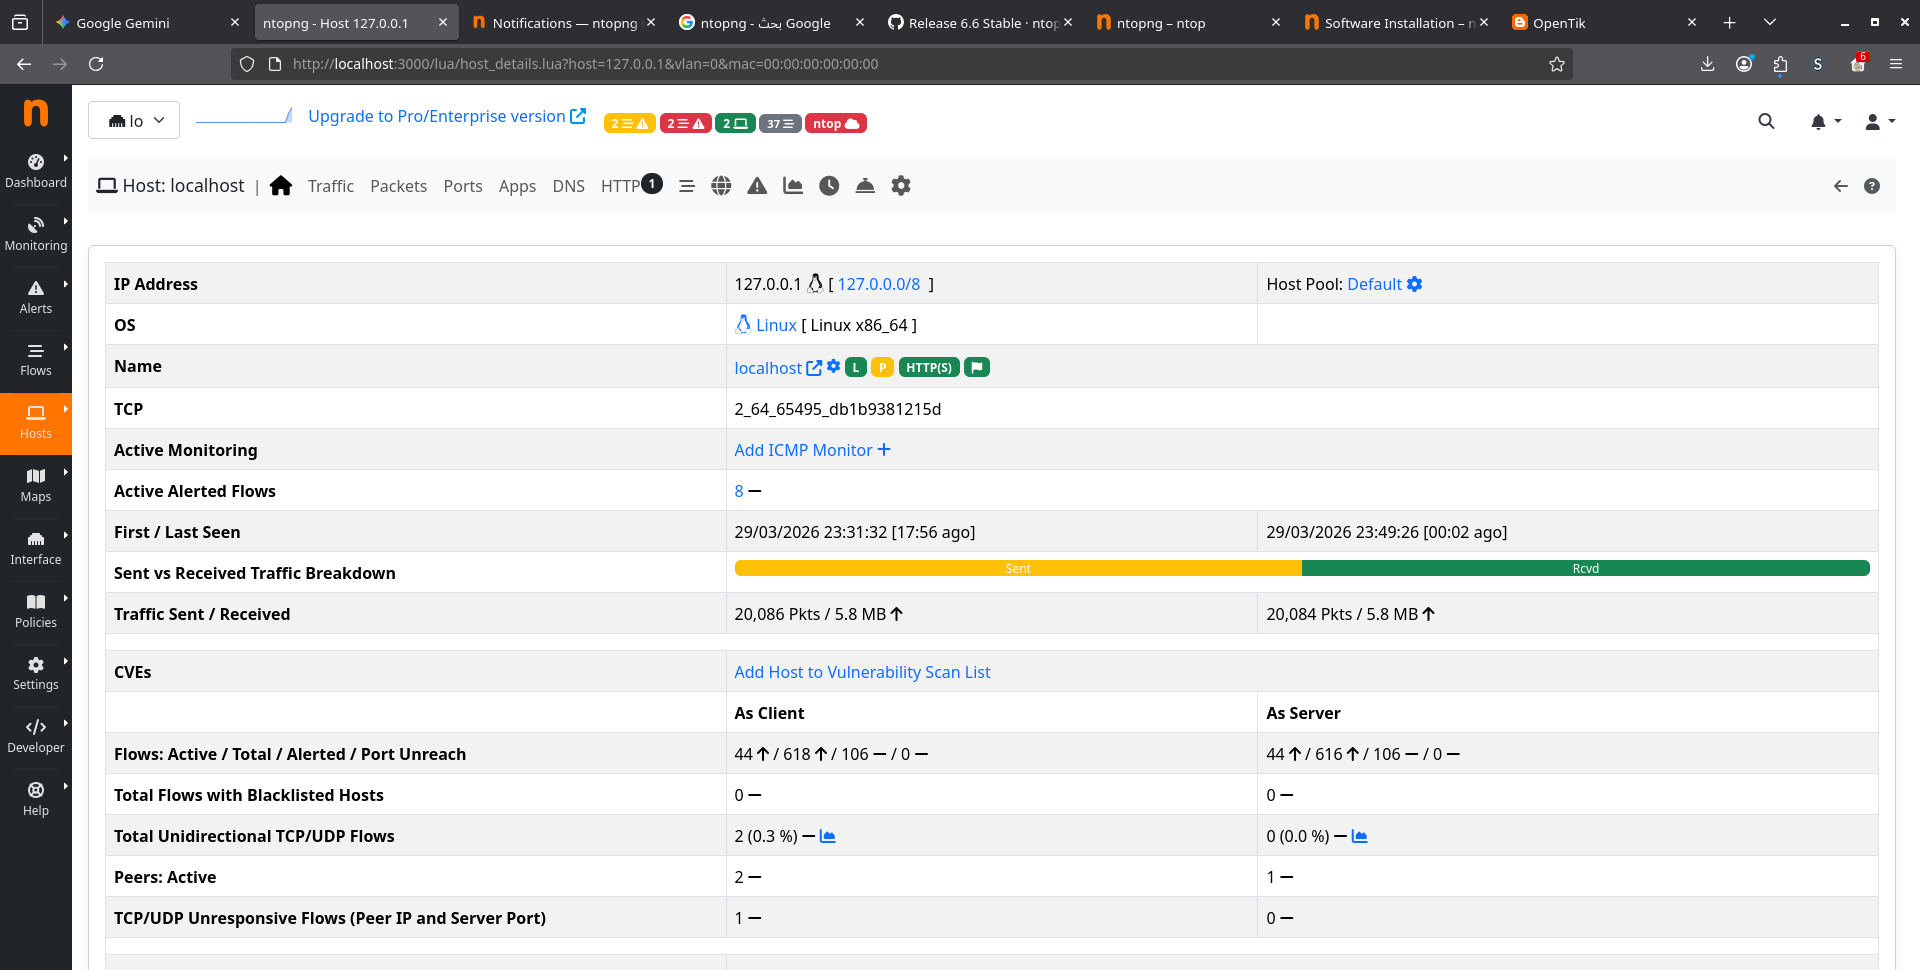Open the user account dropdown
Screen dimensions: 1920x970
(x=1879, y=121)
